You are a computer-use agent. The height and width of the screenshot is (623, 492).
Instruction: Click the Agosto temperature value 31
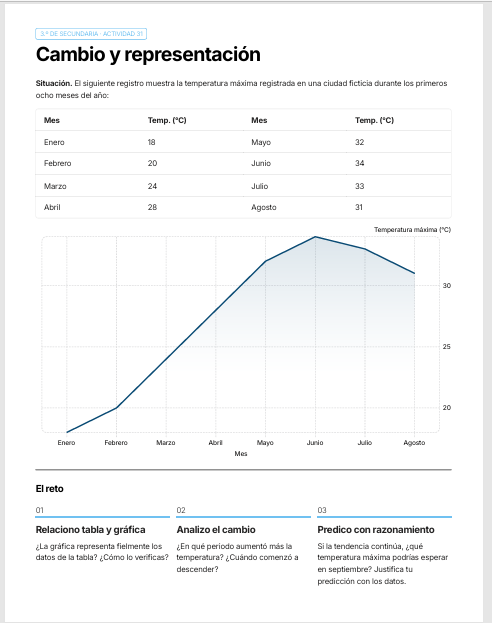(358, 207)
